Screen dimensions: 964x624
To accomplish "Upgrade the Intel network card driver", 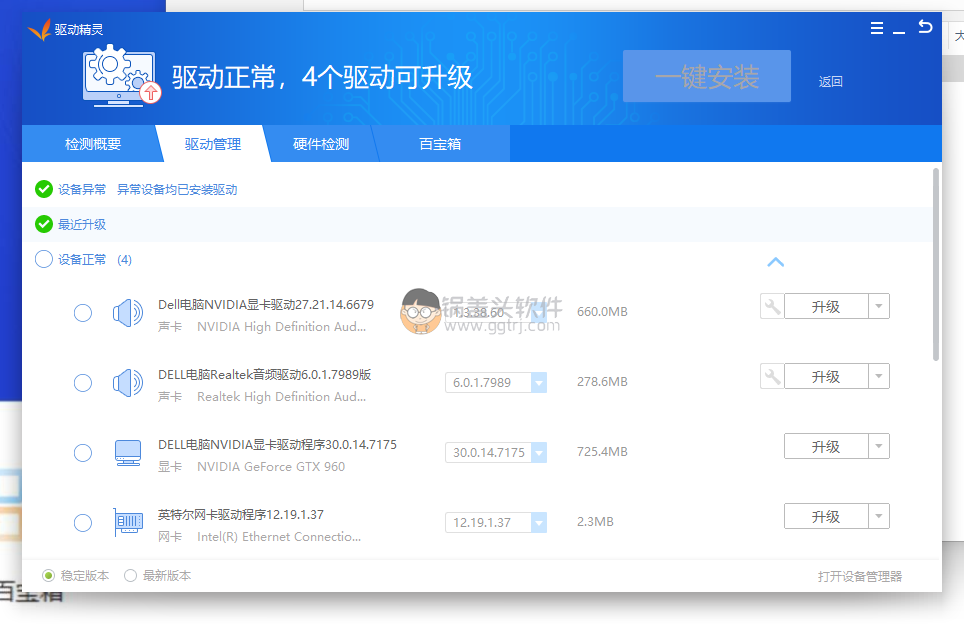I will [826, 516].
